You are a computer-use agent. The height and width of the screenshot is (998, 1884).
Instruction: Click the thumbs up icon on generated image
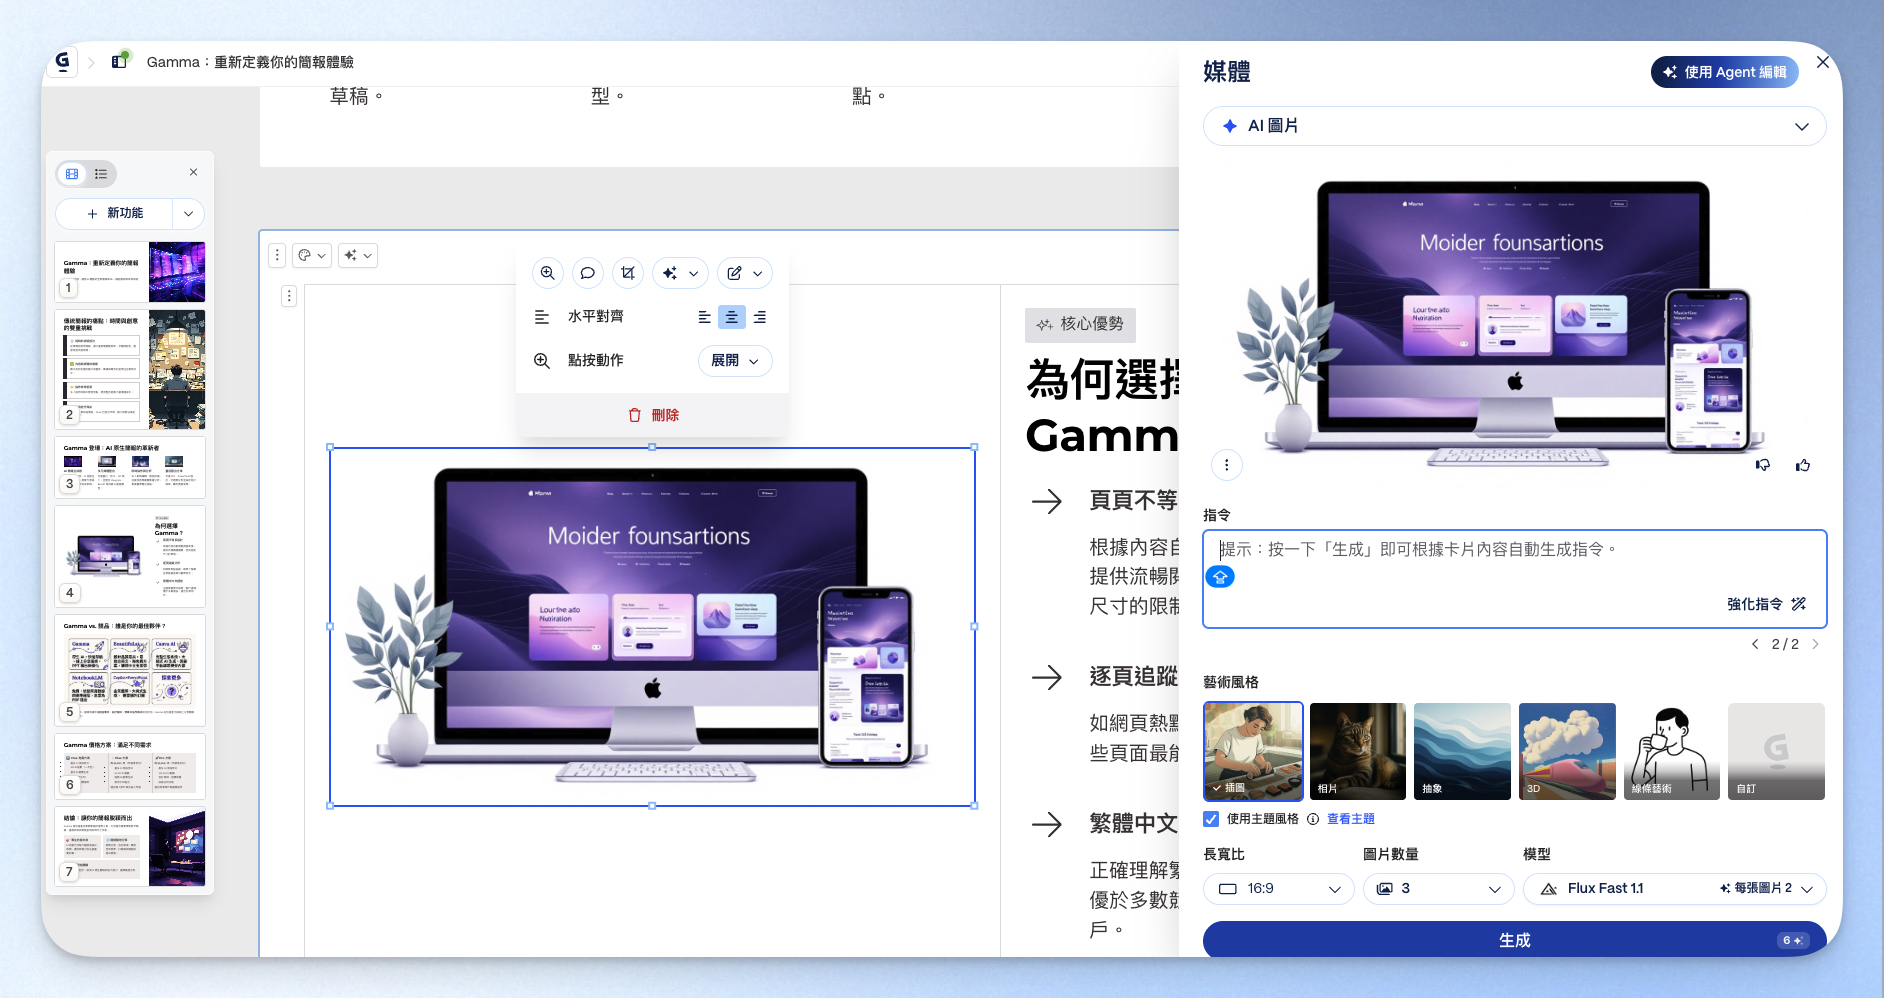pyautogui.click(x=1803, y=465)
